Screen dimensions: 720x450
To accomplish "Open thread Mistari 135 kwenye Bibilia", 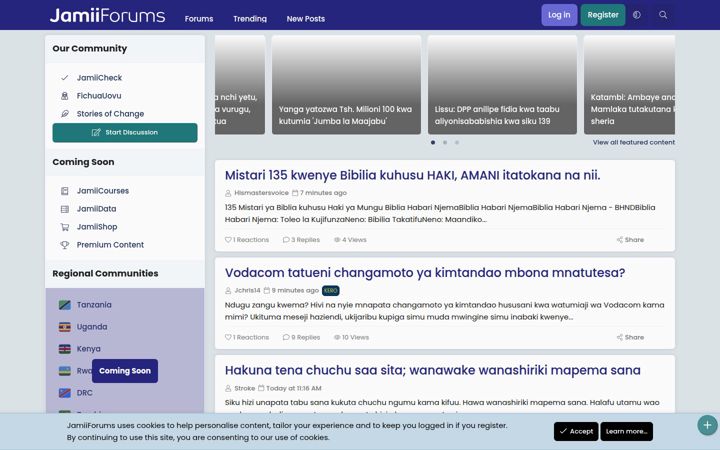I will (x=412, y=175).
